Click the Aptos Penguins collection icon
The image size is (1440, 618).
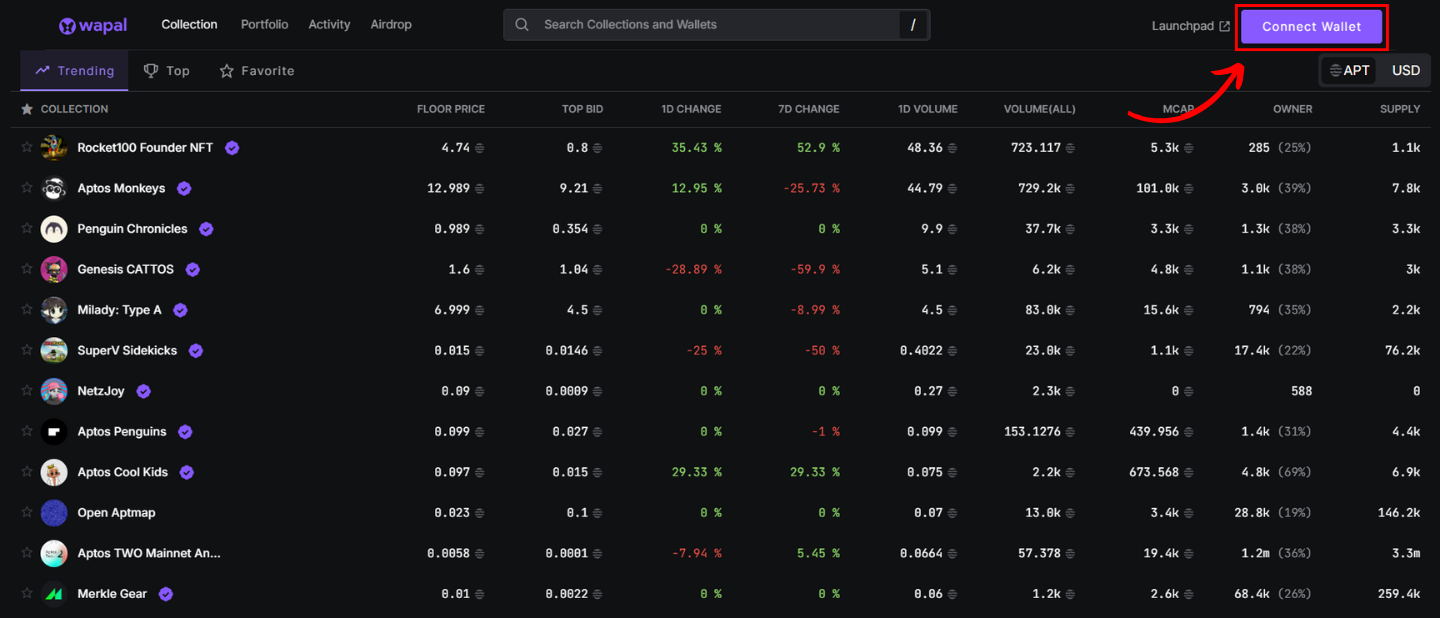54,432
